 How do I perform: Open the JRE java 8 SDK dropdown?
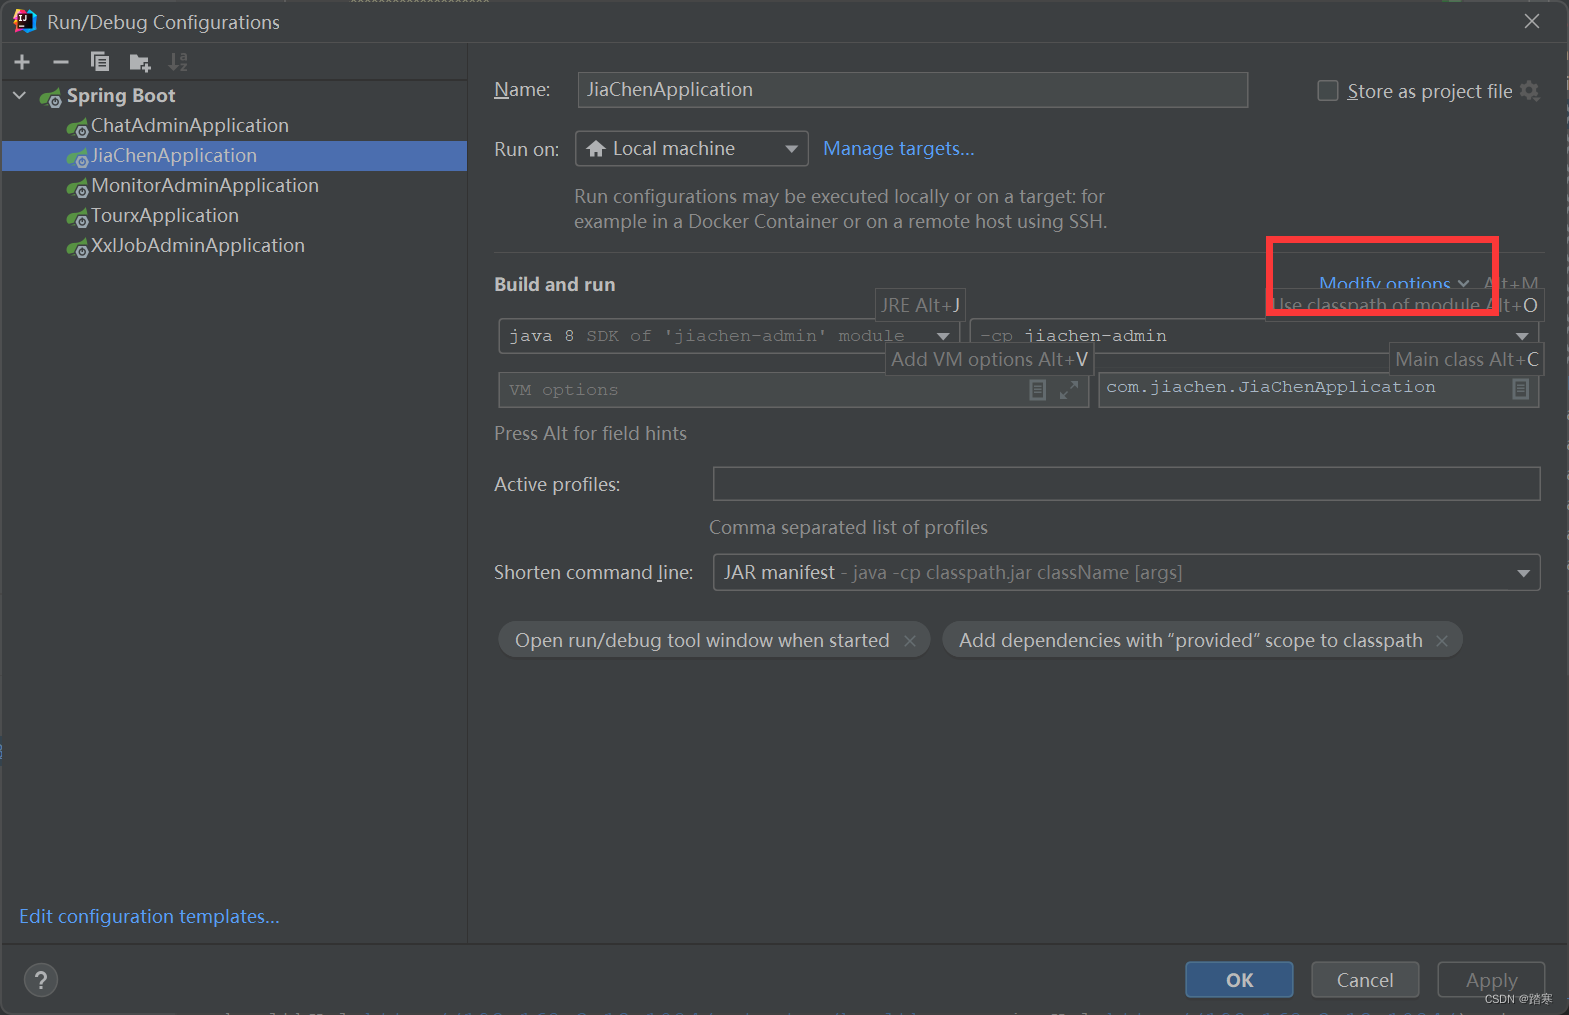tap(729, 336)
